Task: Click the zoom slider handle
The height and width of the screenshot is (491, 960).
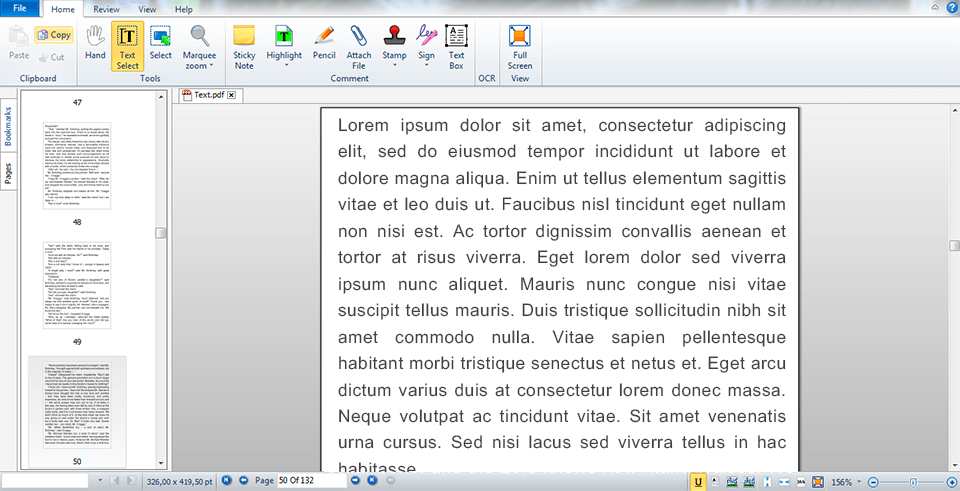Action: pos(912,482)
